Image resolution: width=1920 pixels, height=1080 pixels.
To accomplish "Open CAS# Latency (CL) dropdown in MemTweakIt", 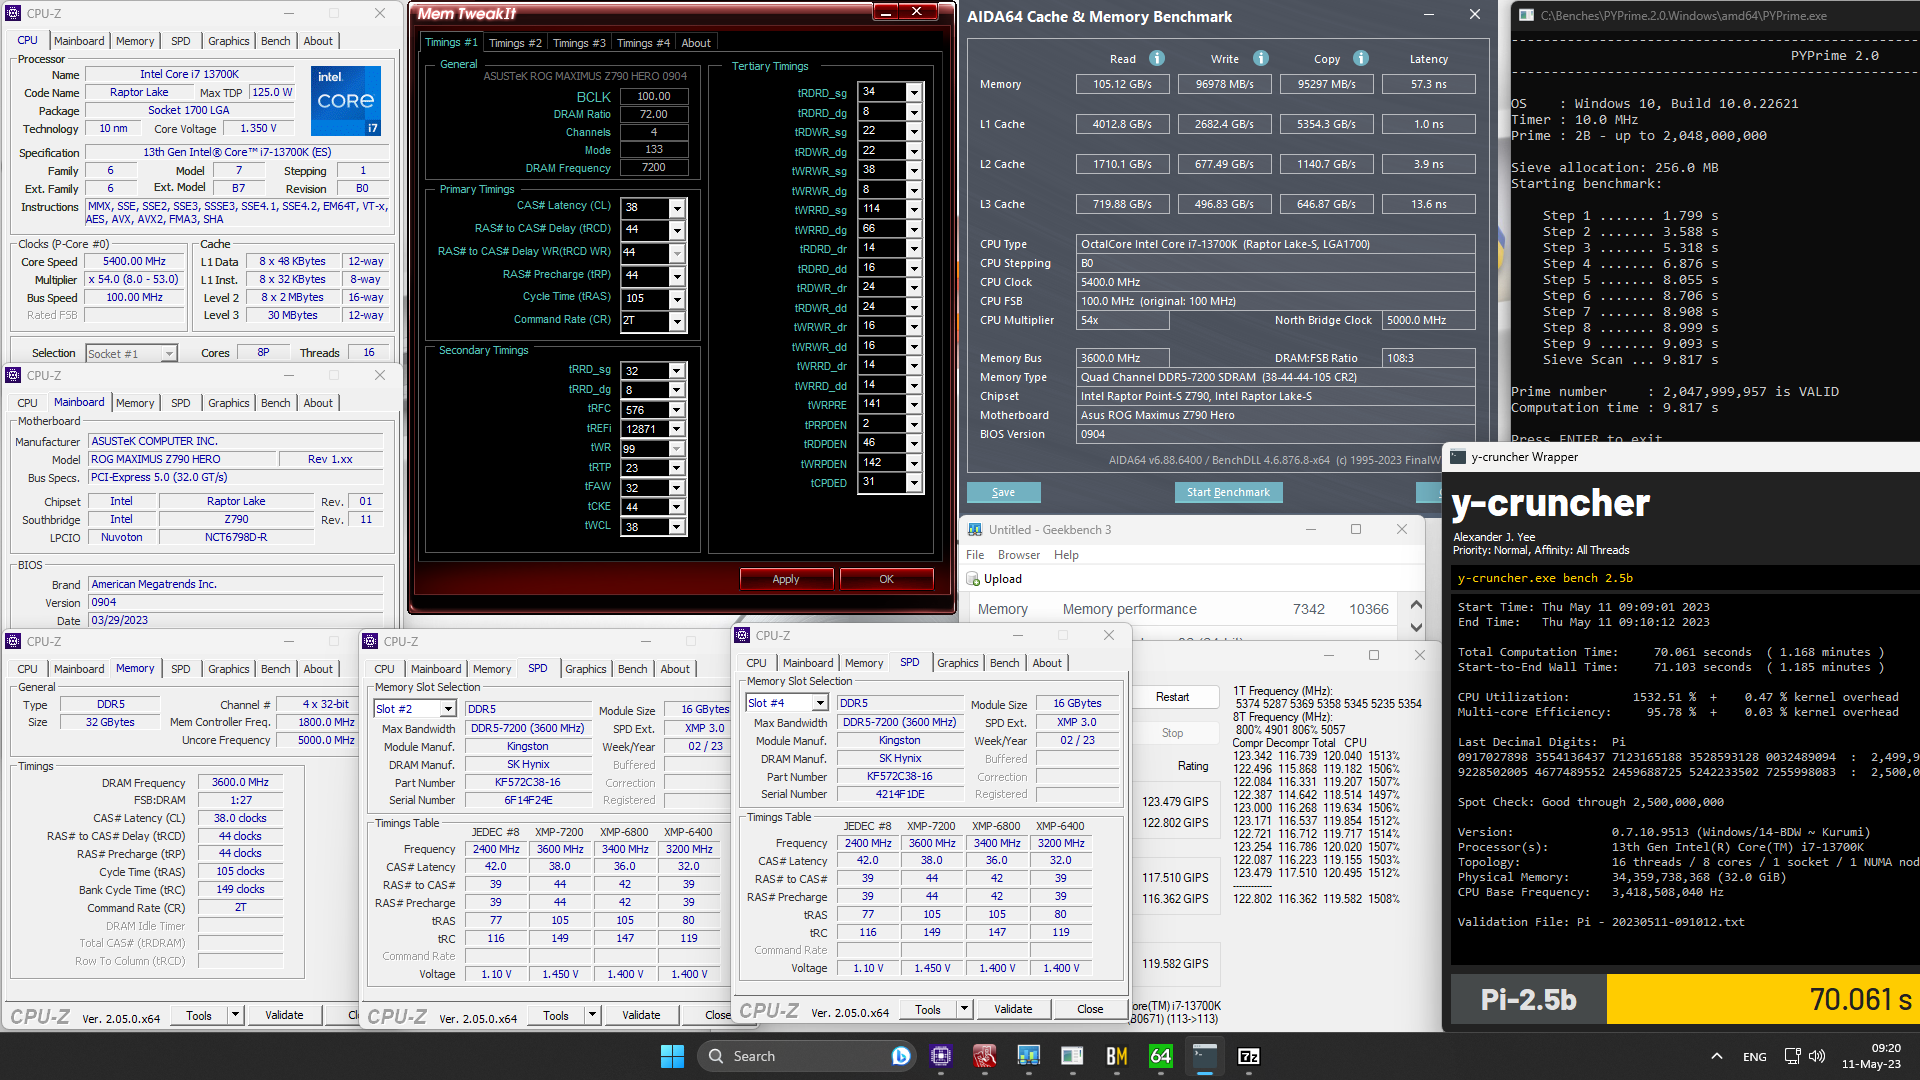I will pos(677,208).
